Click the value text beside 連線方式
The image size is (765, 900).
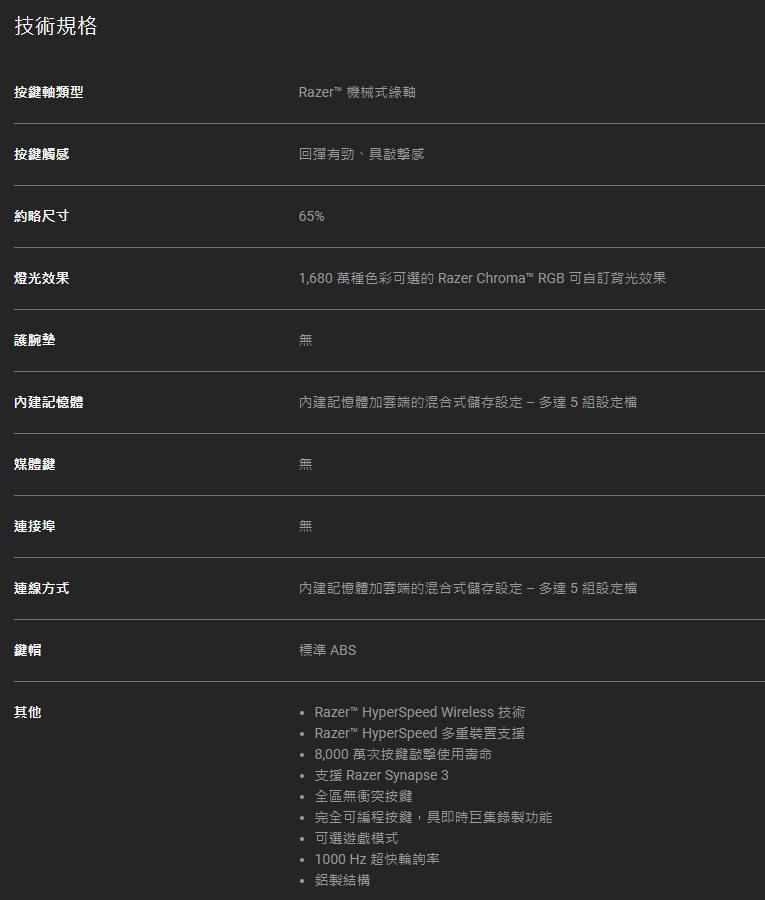(x=467, y=588)
